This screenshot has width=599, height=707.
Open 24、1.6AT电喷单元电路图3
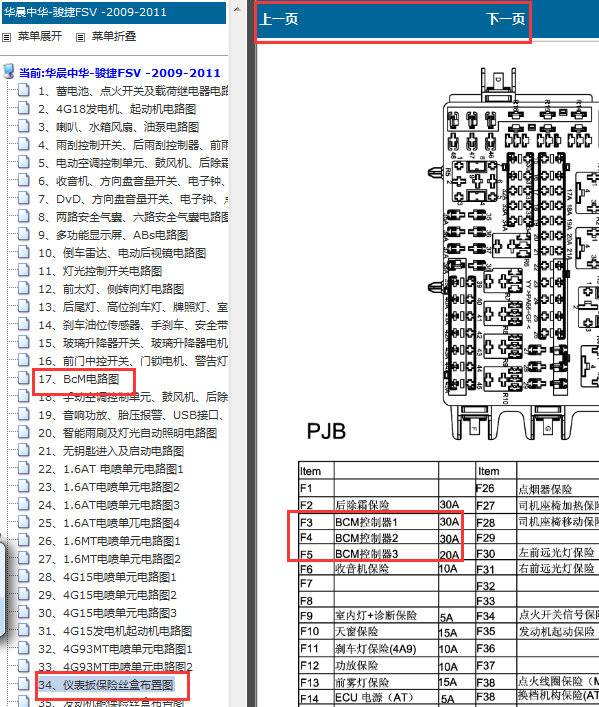(x=109, y=505)
